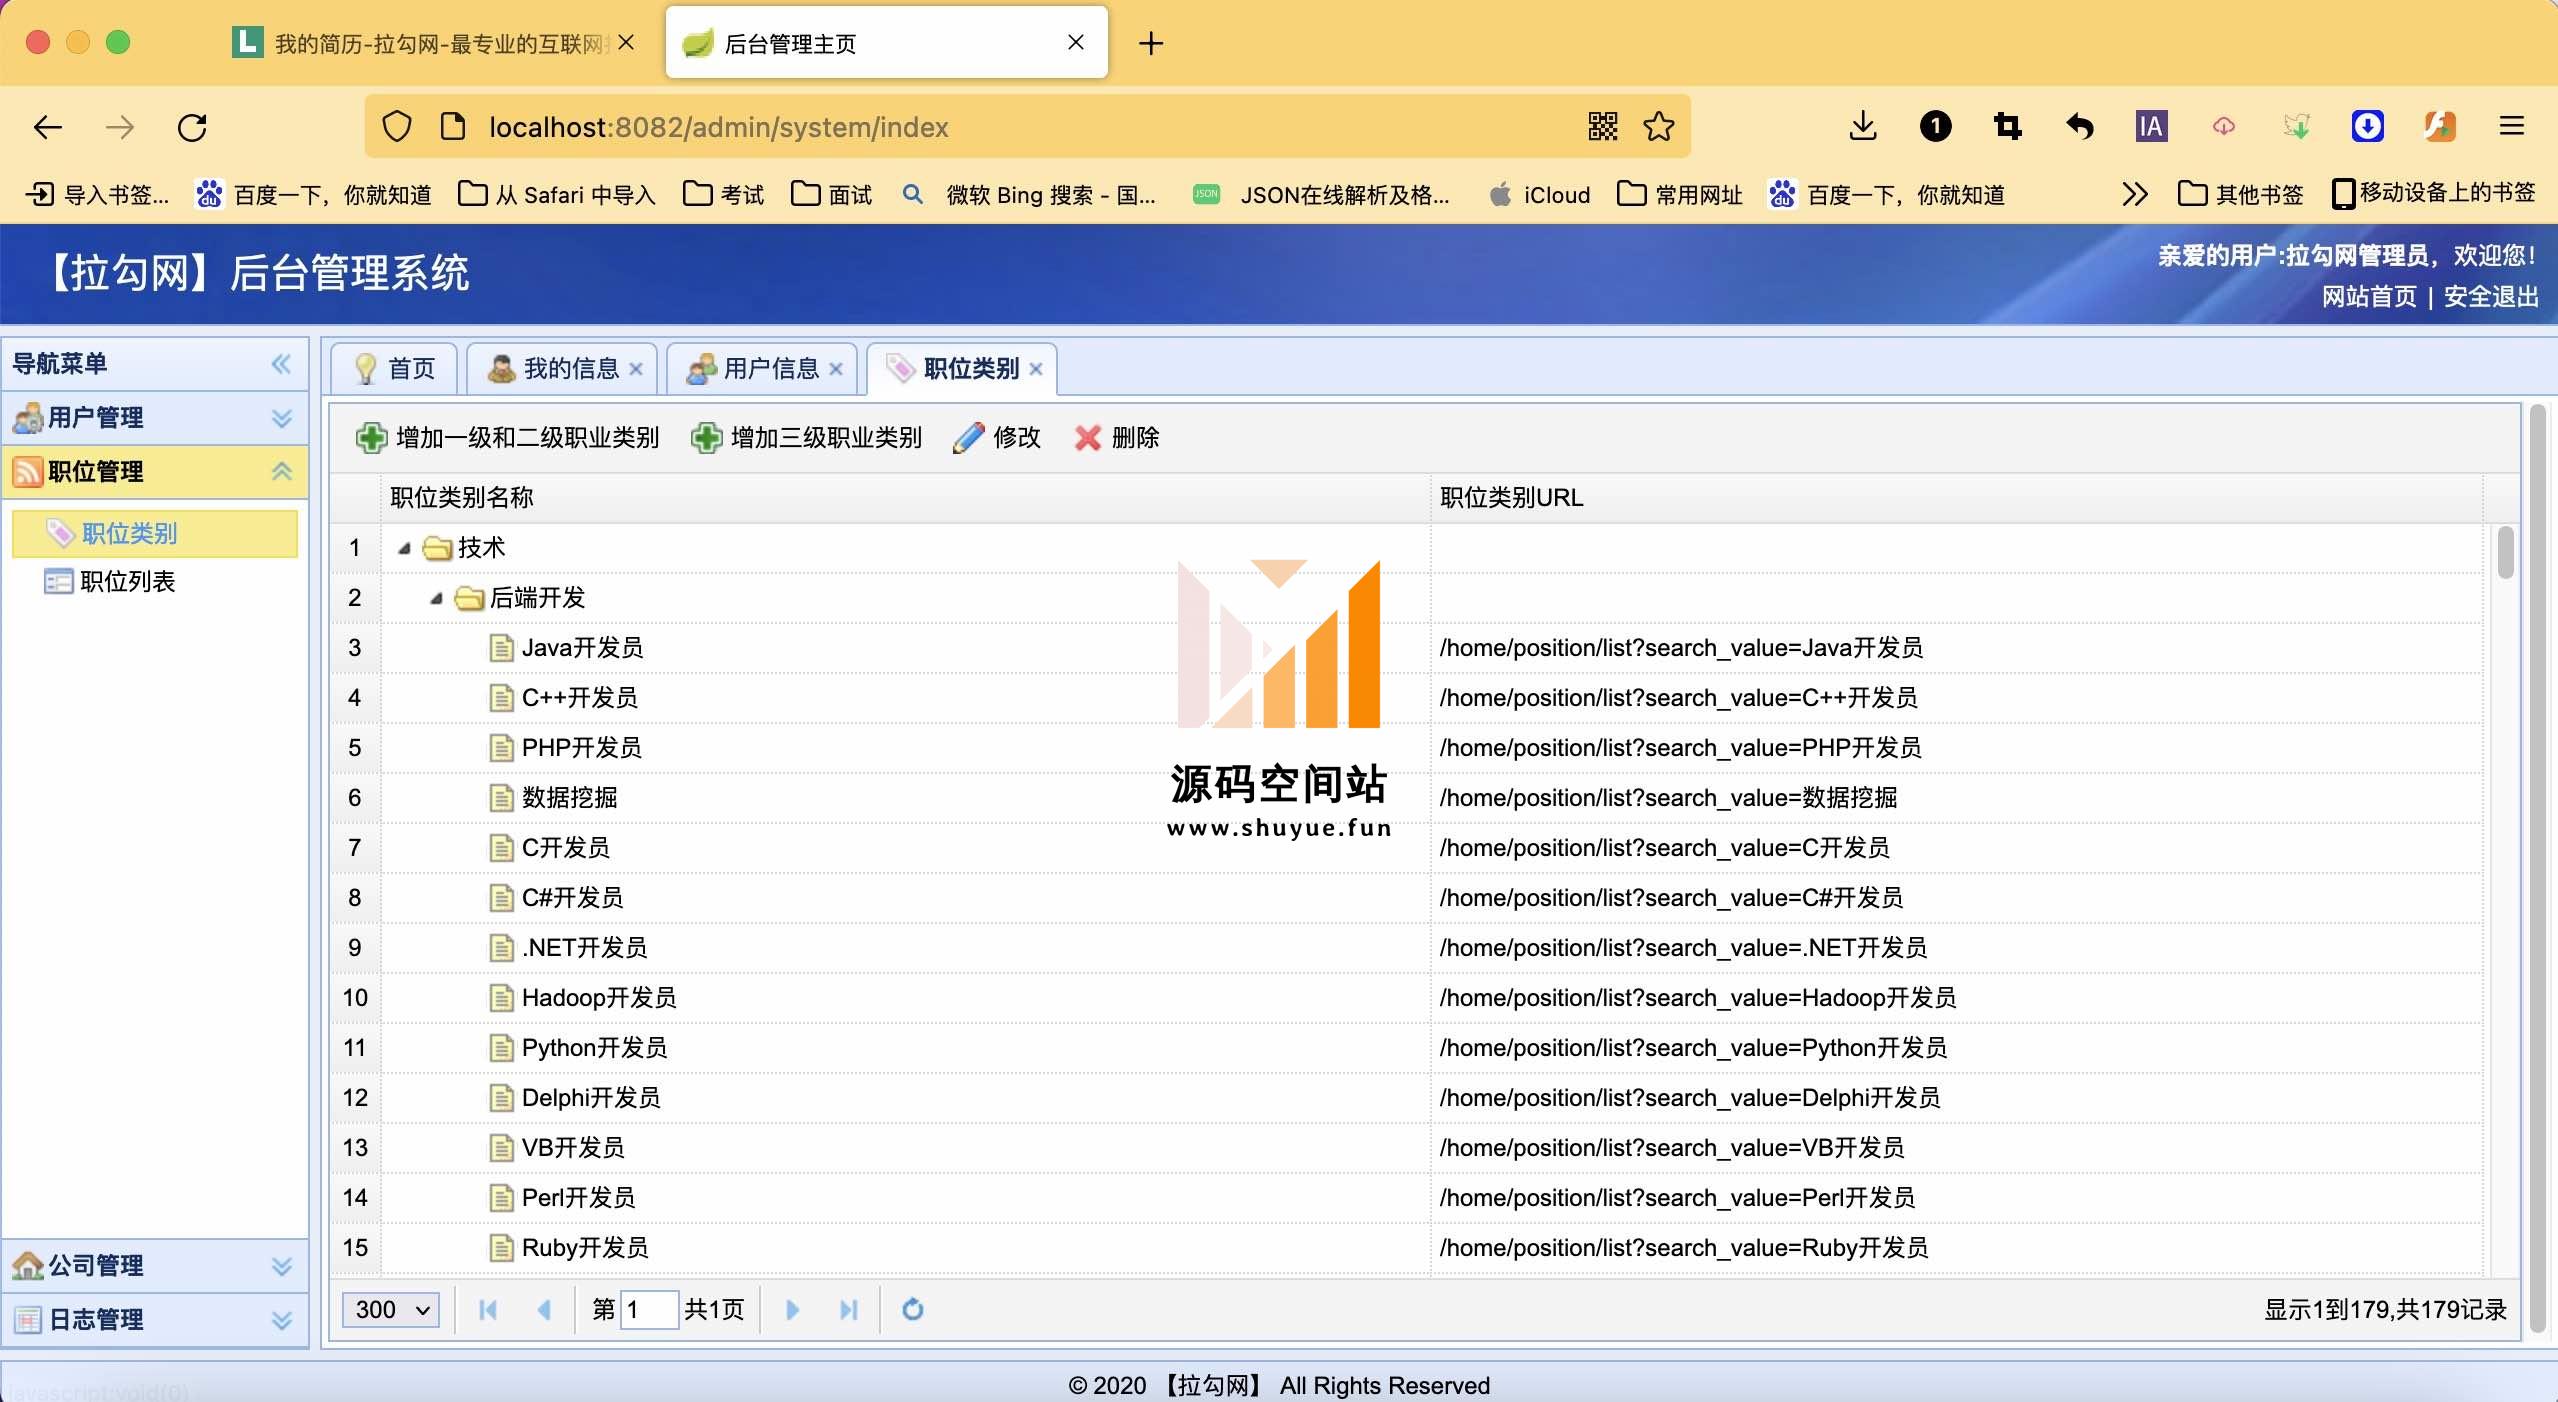Image resolution: width=2558 pixels, height=1402 pixels.
Task: Switch to 我的简历-拉勾网 browser tab
Action: tap(434, 43)
